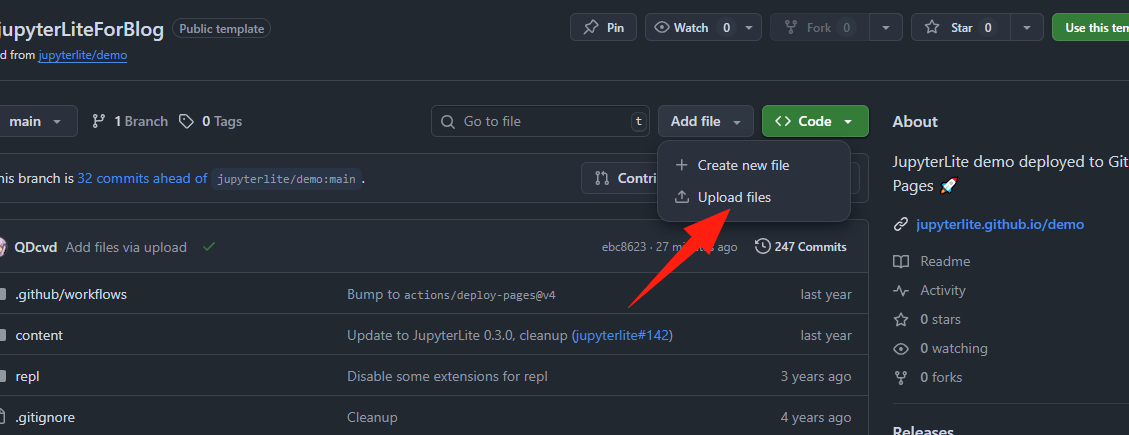Open the Add files via upload commit
Screen dimensions: 1129x435
point(126,247)
